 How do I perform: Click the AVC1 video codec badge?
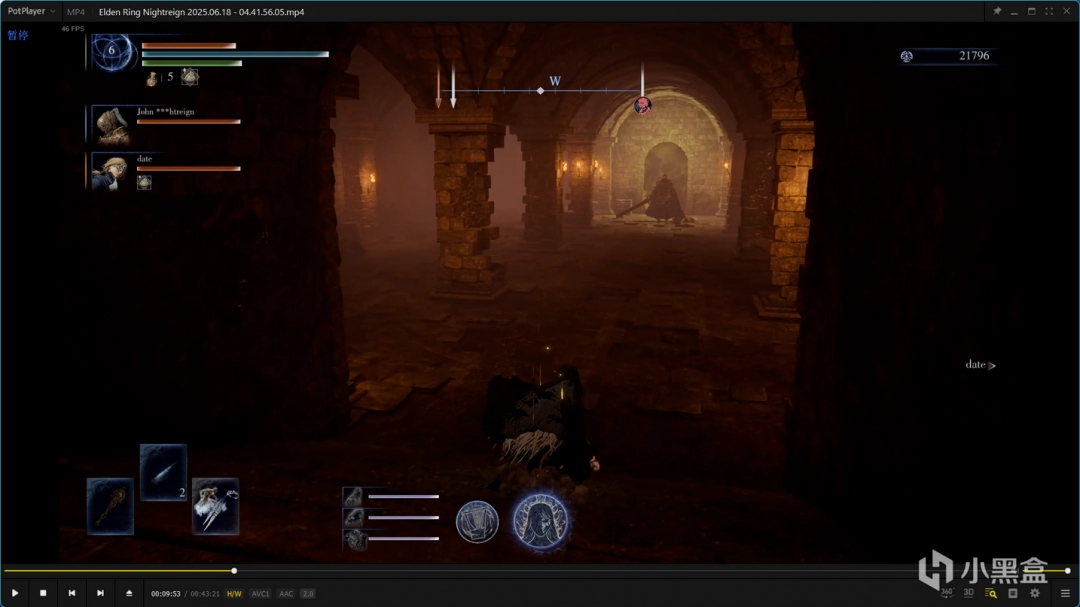(x=260, y=594)
